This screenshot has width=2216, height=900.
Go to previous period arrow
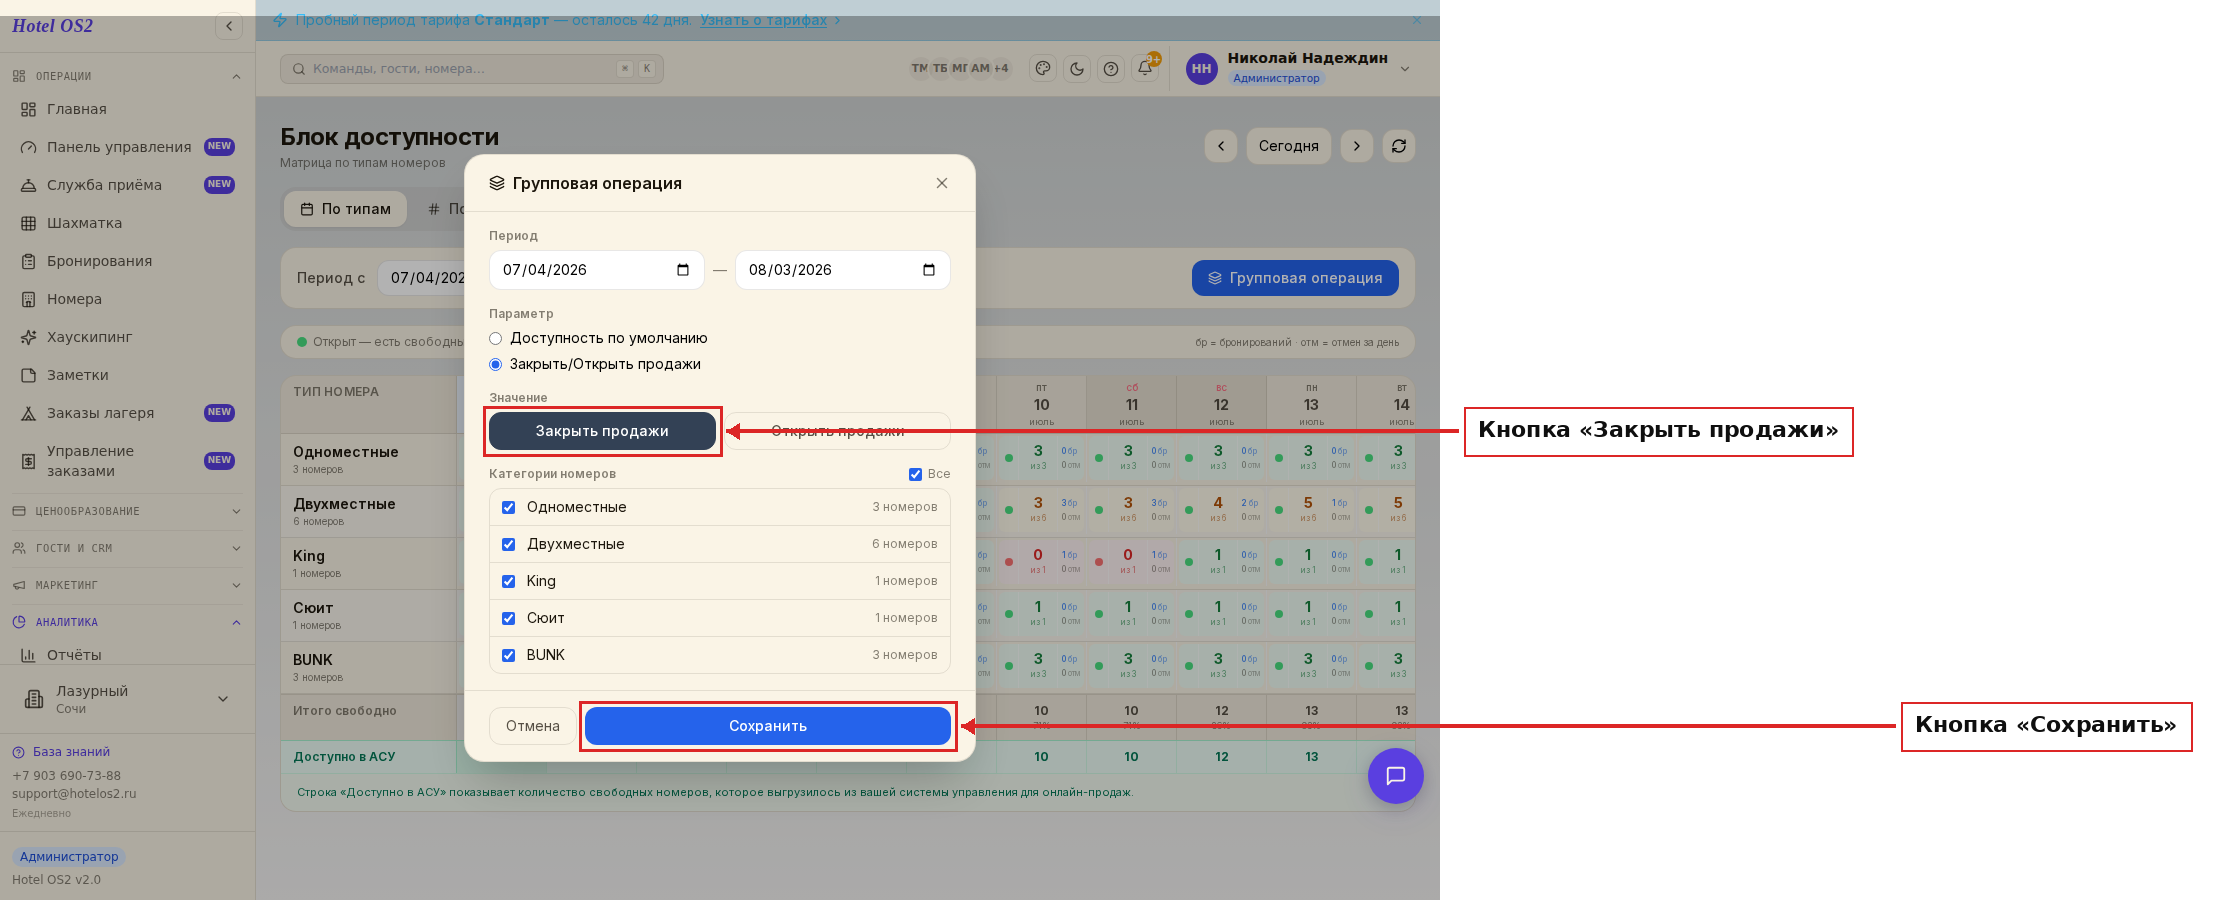pos(1221,146)
